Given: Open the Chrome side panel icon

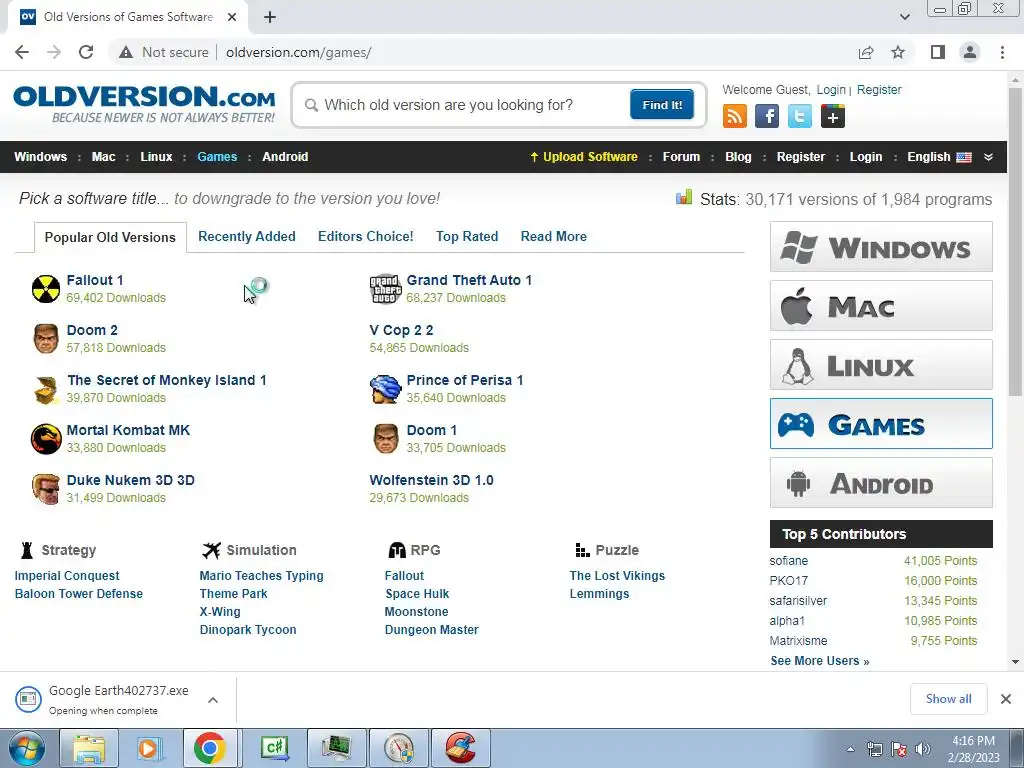Looking at the screenshot, I should coord(938,52).
